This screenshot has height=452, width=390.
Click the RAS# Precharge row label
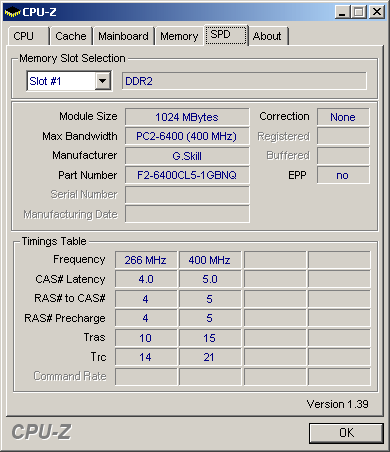65,318
